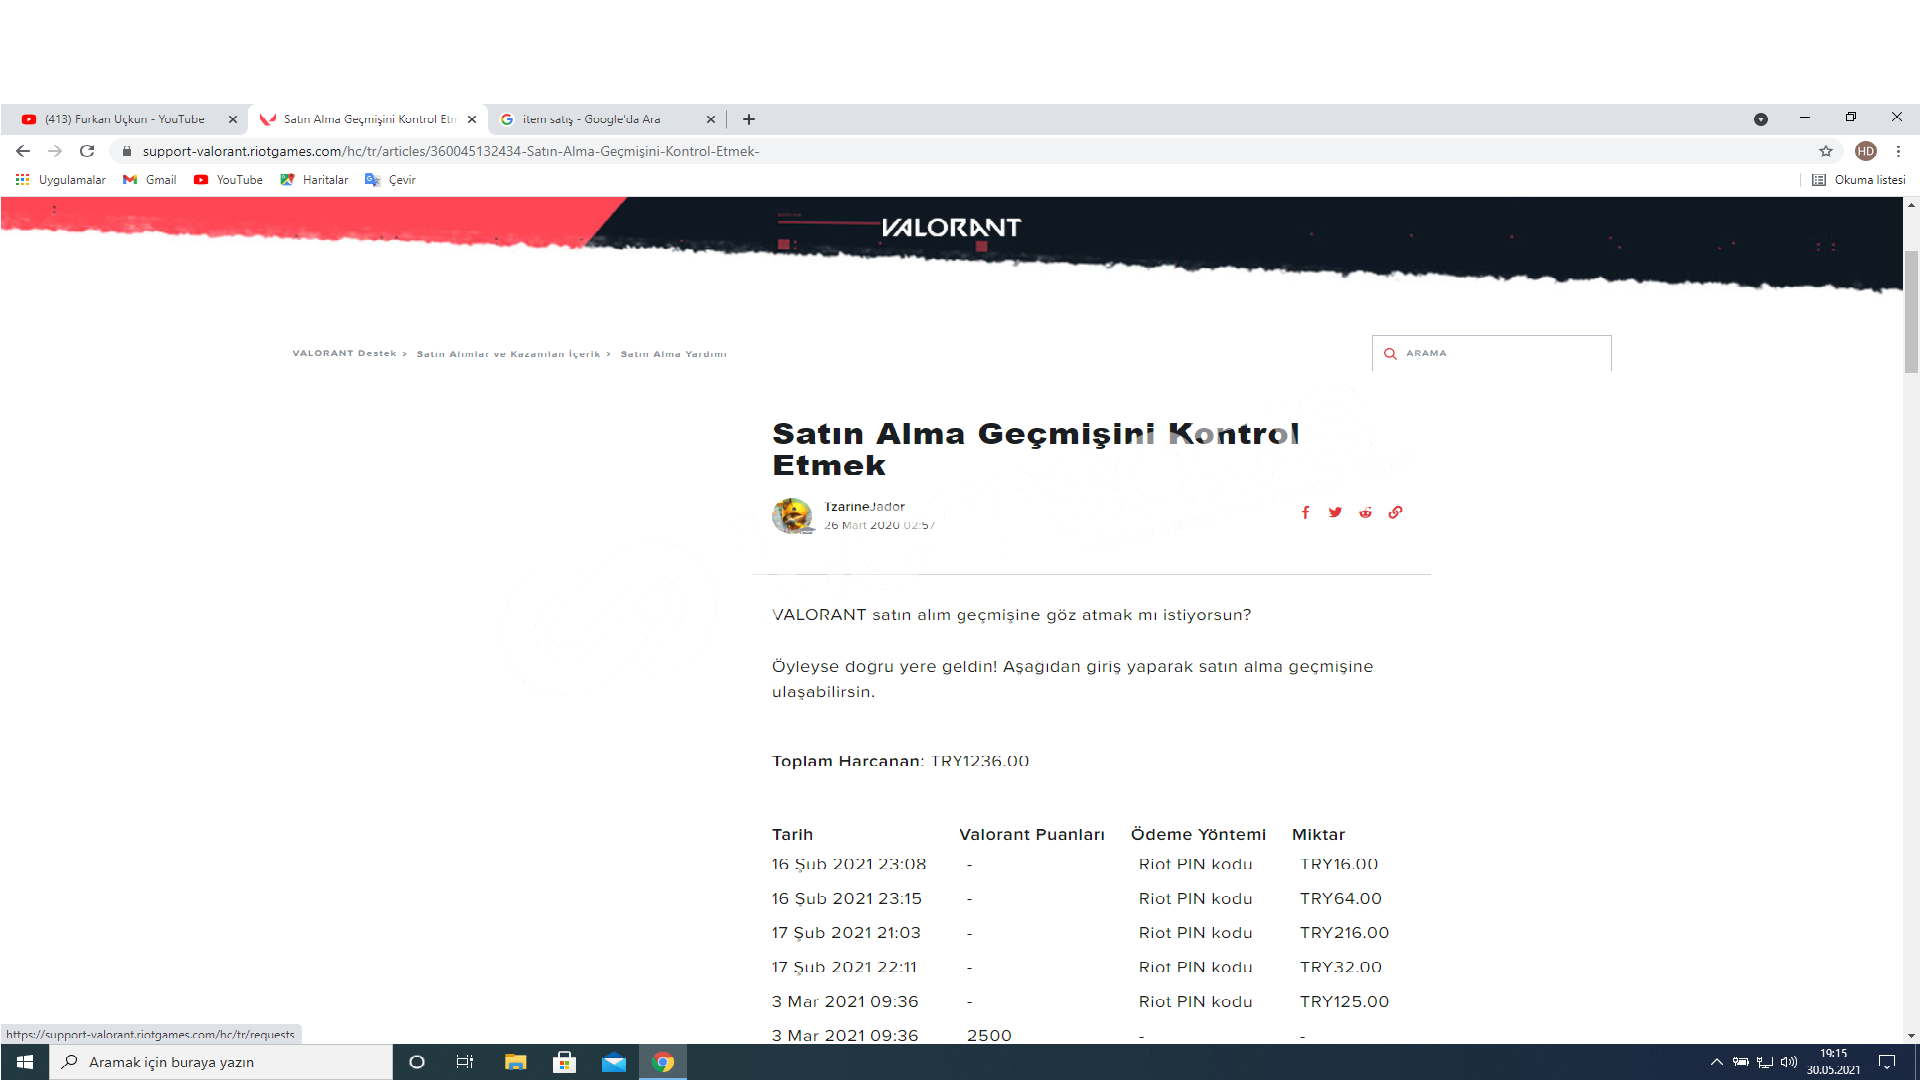Open the Çevir translate bookmark
The width and height of the screenshot is (1920, 1080).
point(391,180)
